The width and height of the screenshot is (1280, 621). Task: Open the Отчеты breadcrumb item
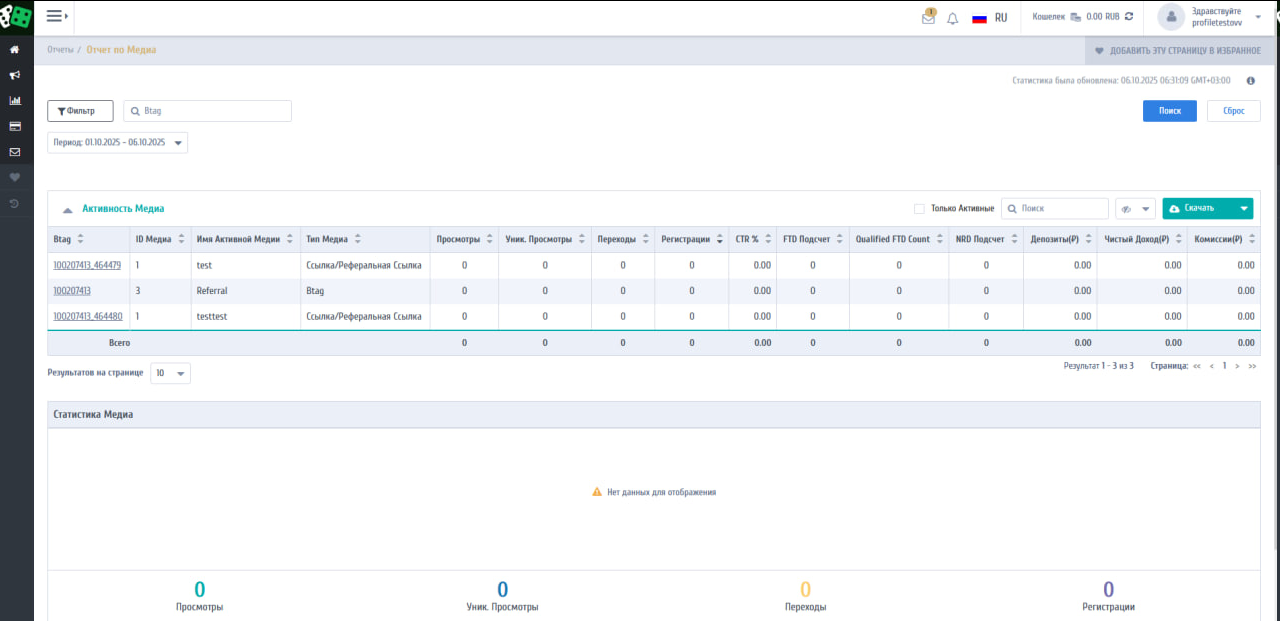pyautogui.click(x=60, y=50)
